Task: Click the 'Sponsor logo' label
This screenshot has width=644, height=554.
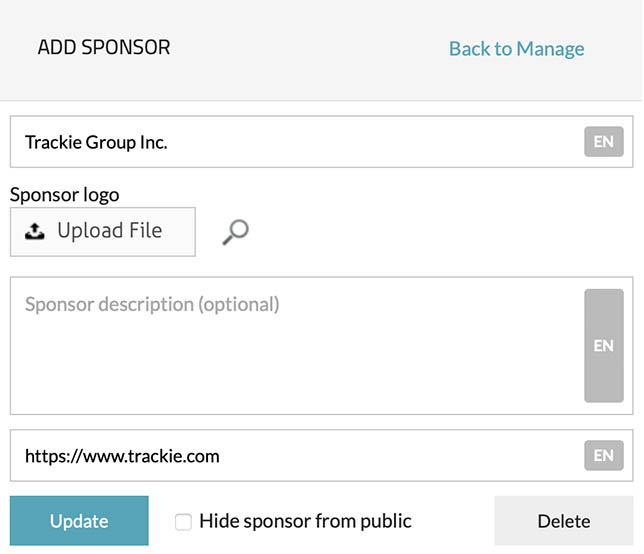Action: pyautogui.click(x=64, y=194)
